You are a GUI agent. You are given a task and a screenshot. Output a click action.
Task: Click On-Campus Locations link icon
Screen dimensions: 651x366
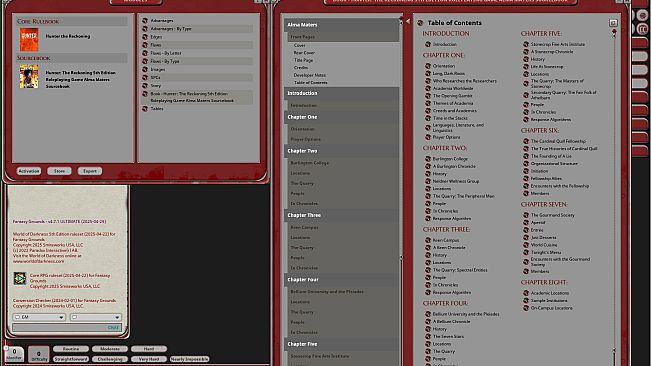526,308
